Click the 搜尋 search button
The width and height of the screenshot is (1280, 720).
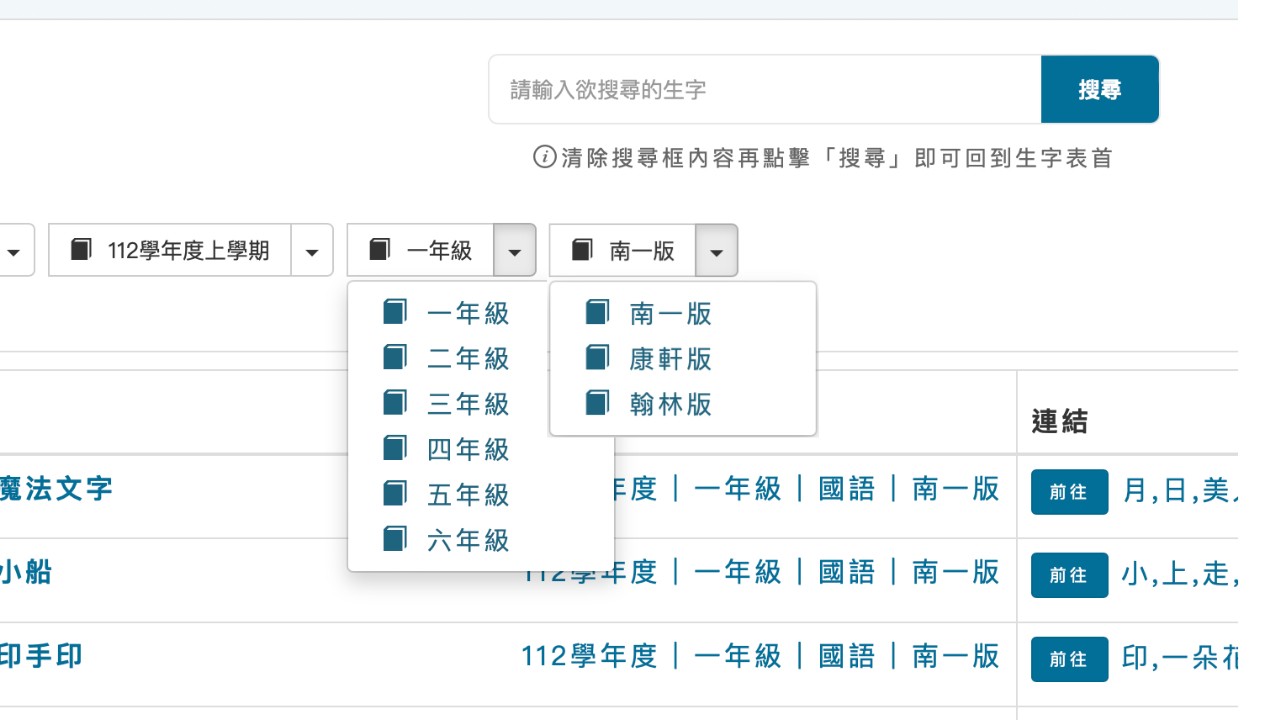point(1100,89)
